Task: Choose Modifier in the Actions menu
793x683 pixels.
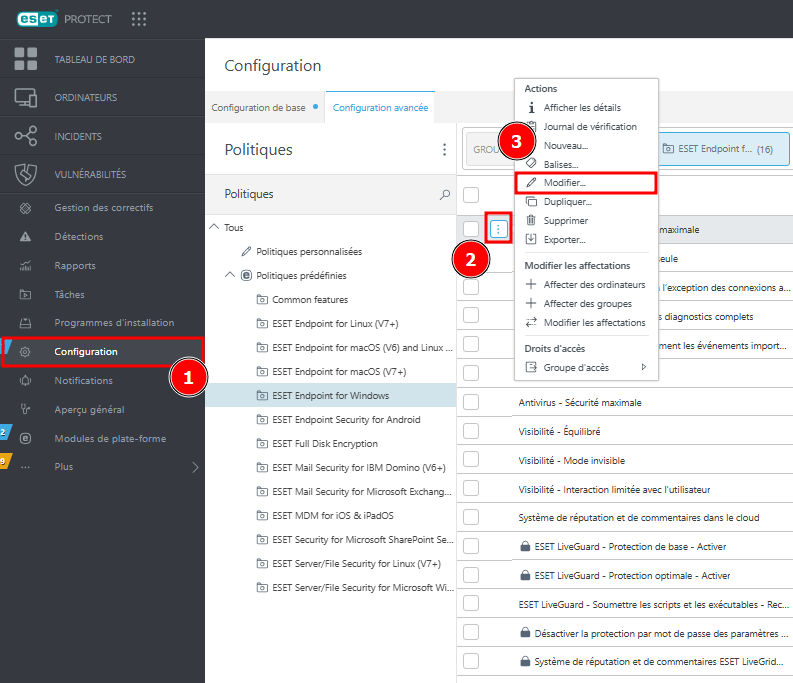Action: coord(586,183)
